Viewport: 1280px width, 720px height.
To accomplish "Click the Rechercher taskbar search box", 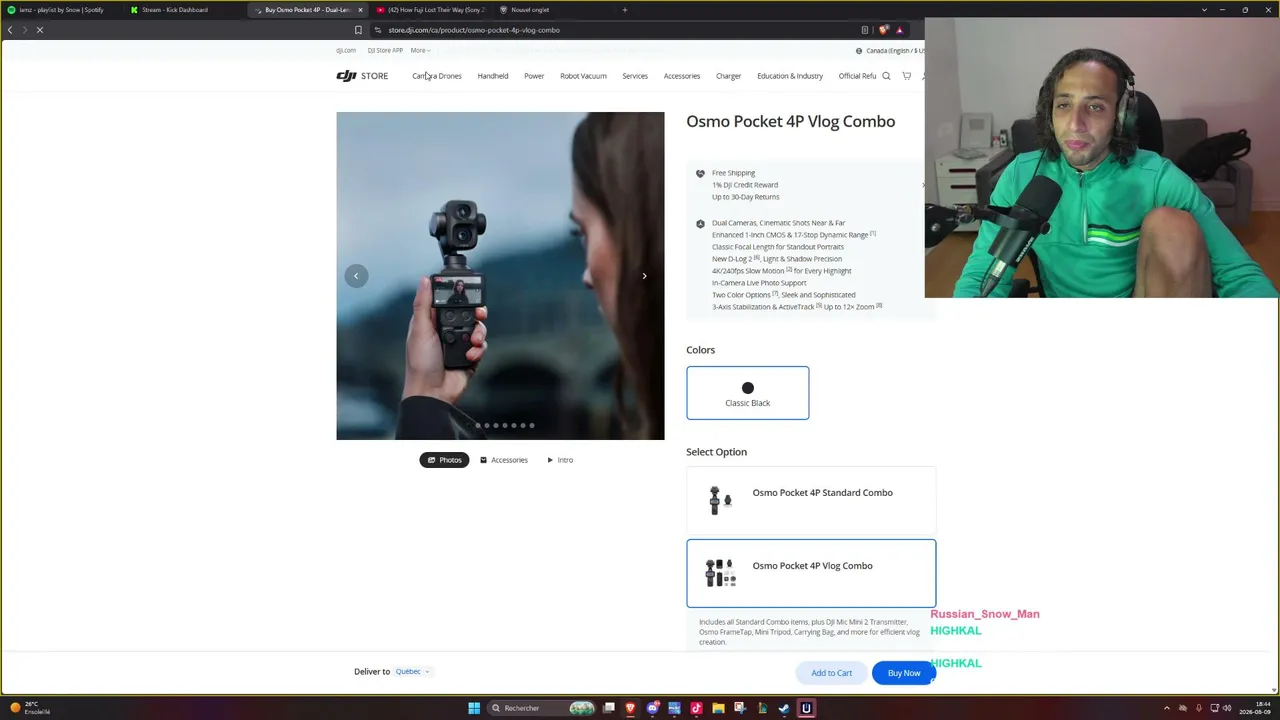I will tap(540, 709).
